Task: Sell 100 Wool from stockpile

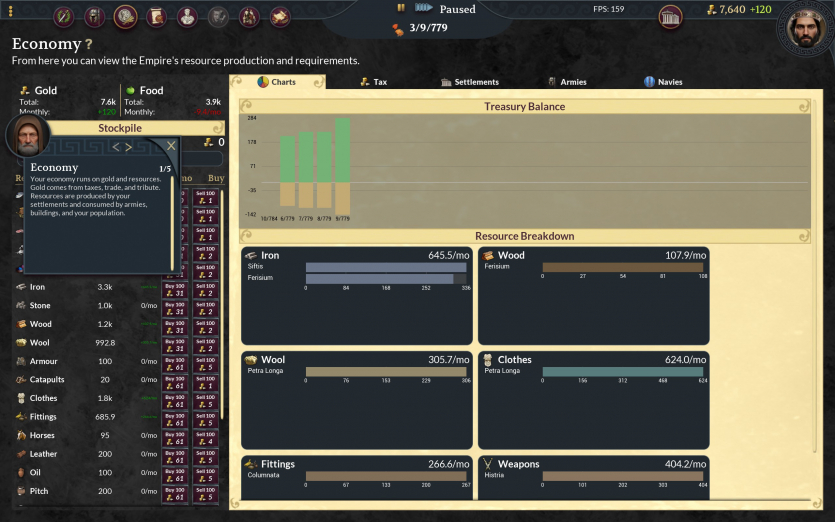Action: (205, 343)
